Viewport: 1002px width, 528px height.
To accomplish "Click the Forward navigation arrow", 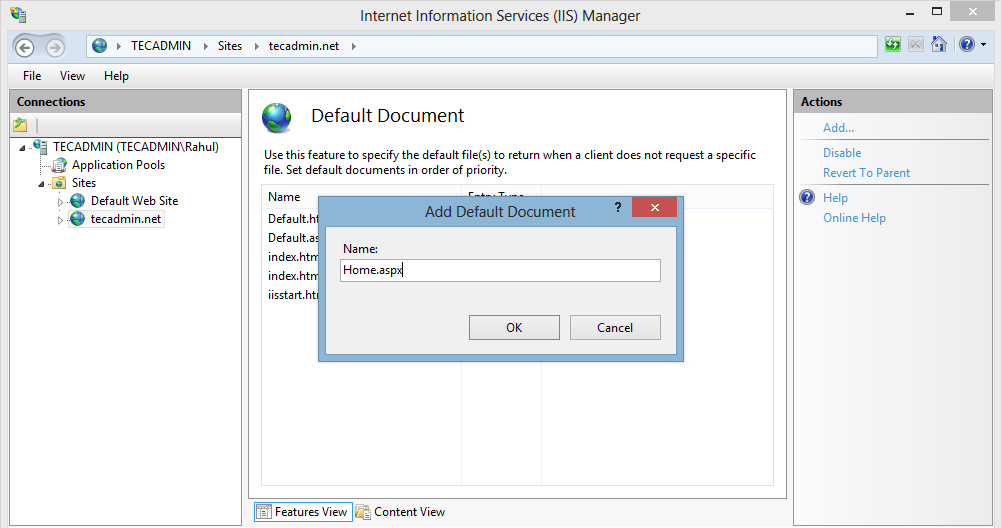I will click(56, 47).
